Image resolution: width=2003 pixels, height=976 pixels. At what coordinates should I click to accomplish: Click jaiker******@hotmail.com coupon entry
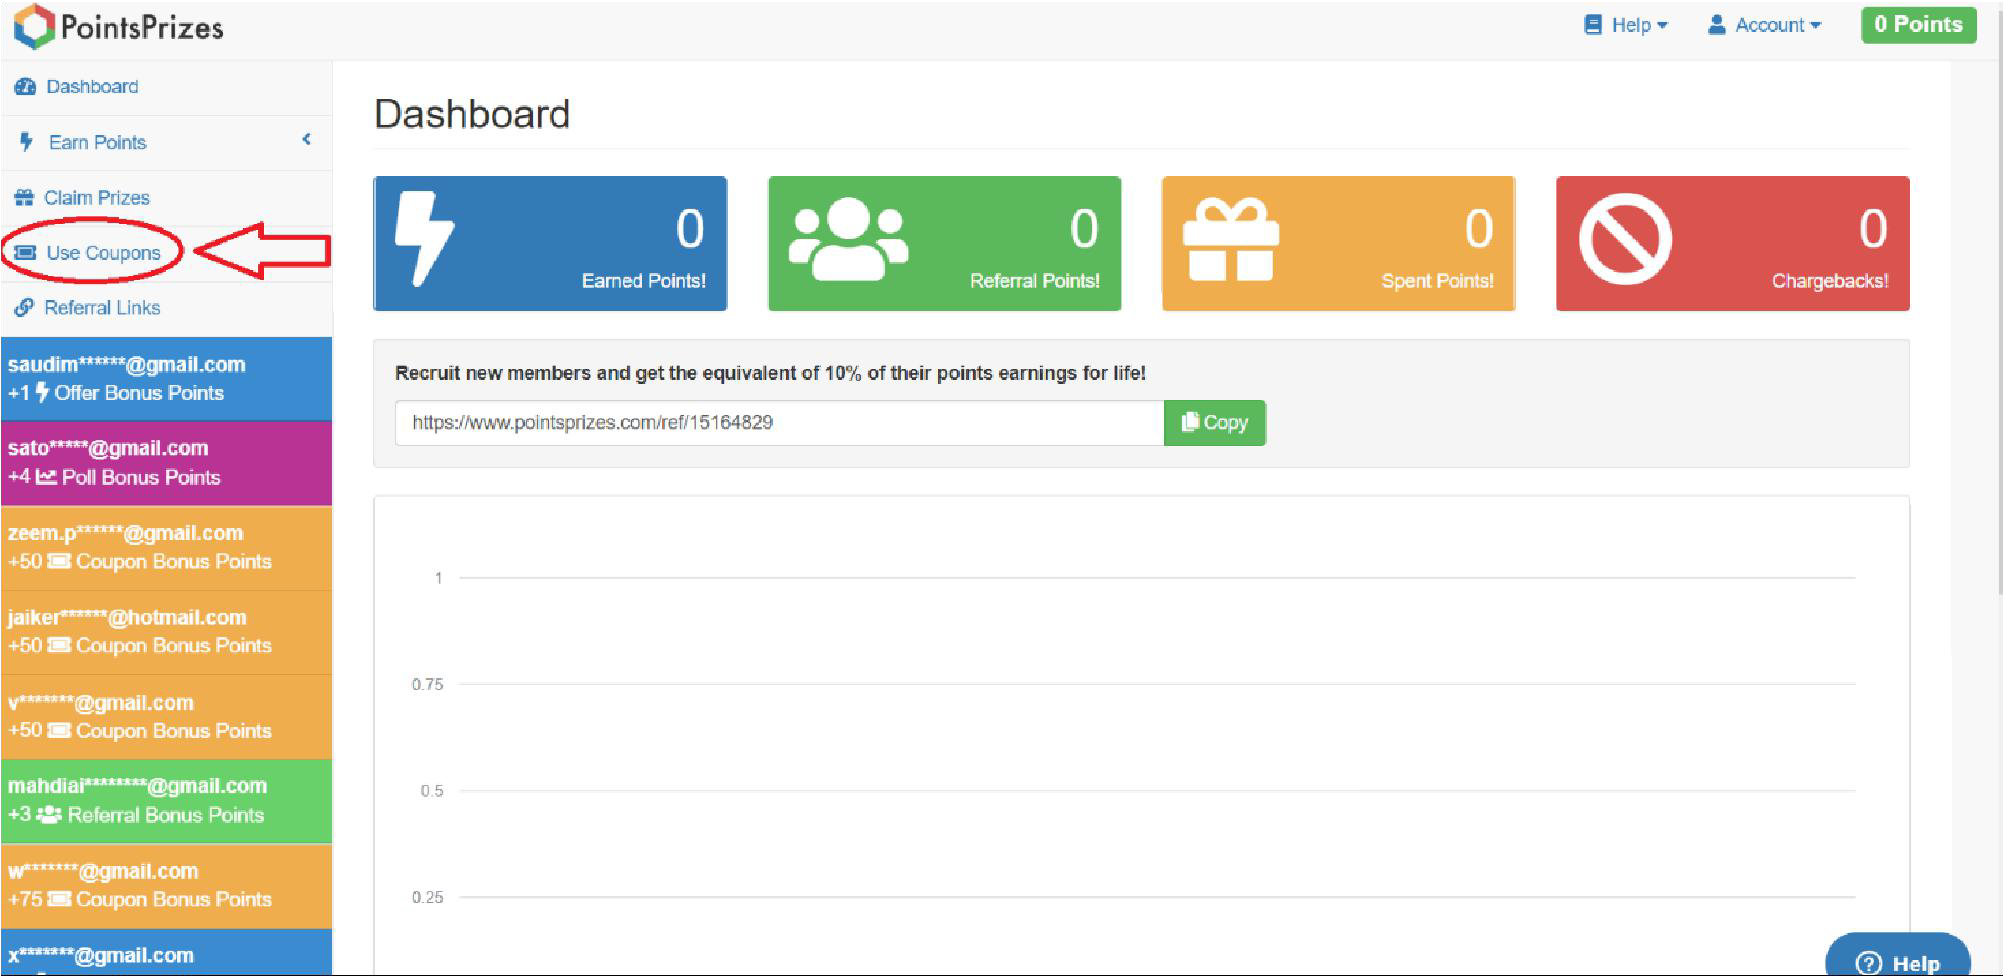[x=166, y=632]
